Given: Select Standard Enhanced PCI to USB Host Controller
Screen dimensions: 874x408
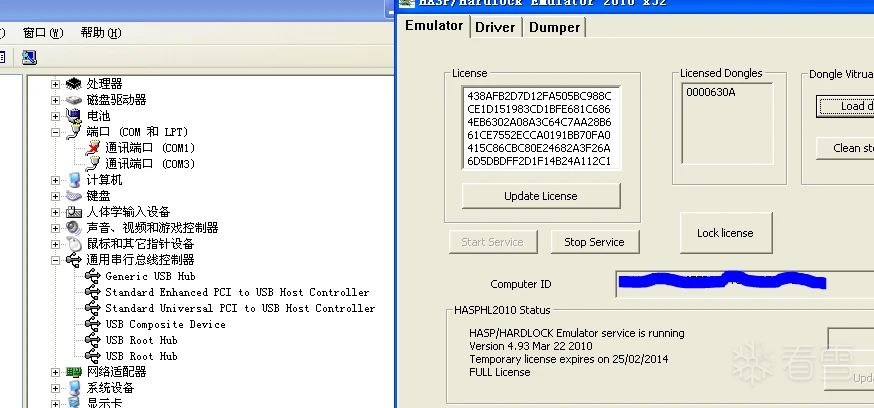Looking at the screenshot, I should pos(237,292).
